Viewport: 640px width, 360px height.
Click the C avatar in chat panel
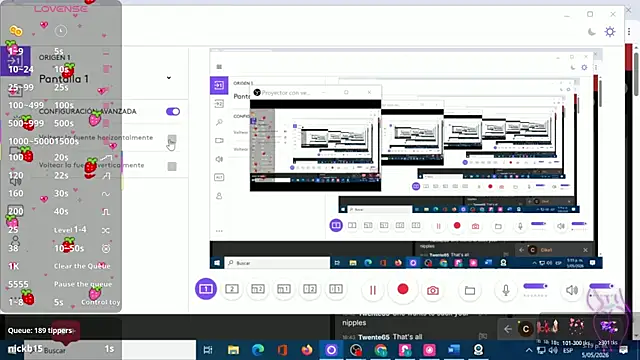click(526, 329)
